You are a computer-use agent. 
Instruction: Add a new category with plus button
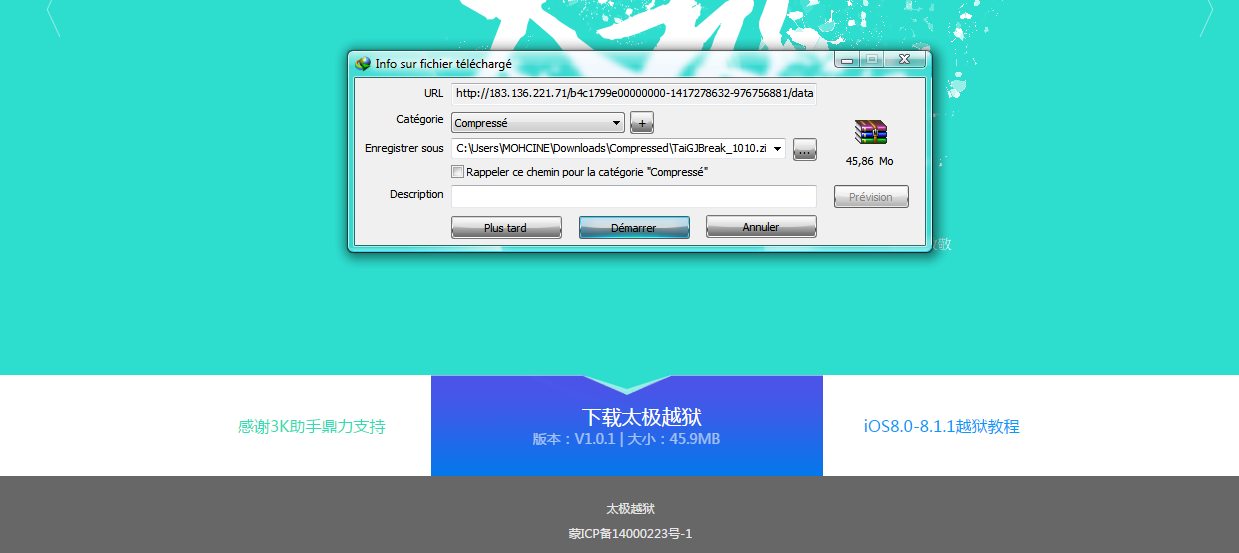tap(642, 123)
